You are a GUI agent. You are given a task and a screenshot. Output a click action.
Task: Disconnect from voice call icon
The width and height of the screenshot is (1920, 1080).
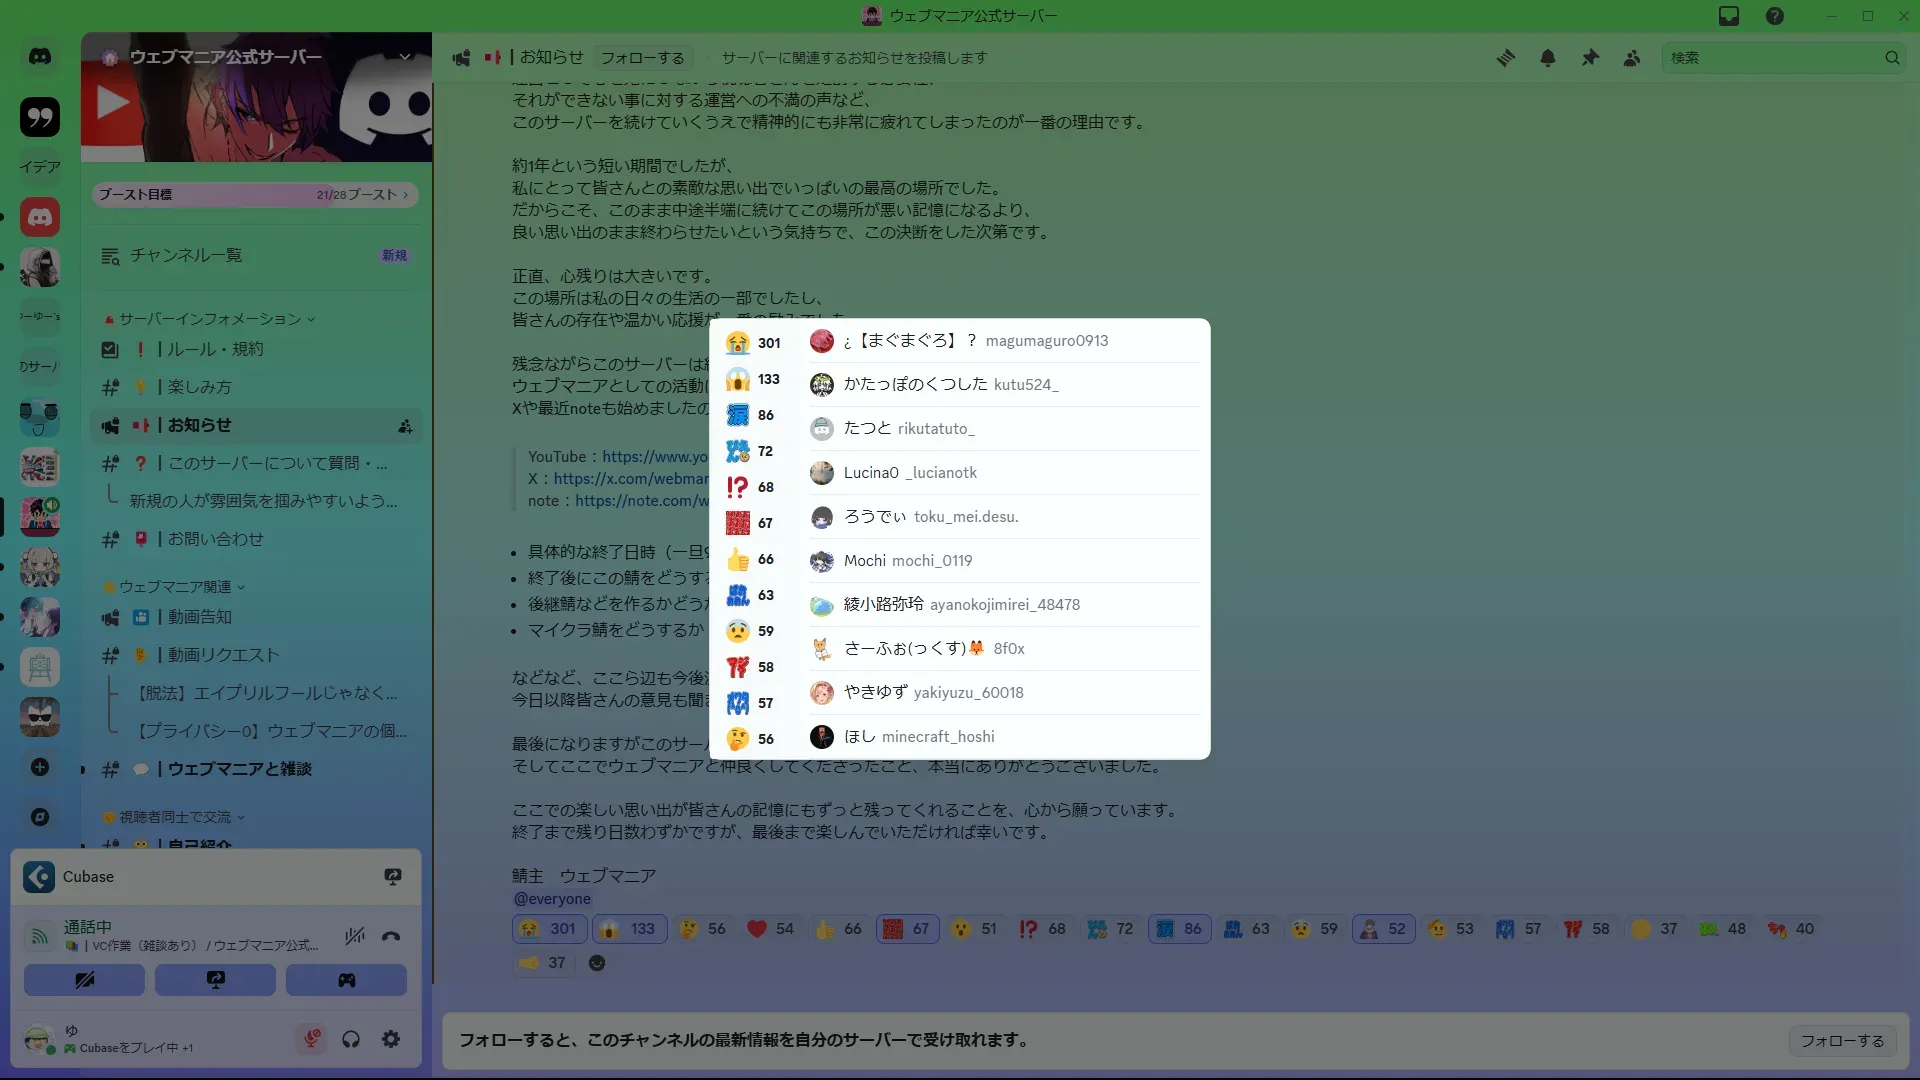tap(391, 936)
